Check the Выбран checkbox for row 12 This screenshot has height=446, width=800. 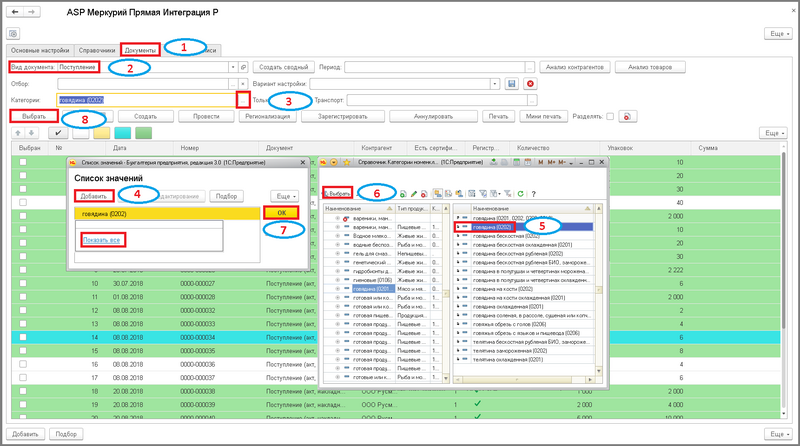click(x=23, y=310)
